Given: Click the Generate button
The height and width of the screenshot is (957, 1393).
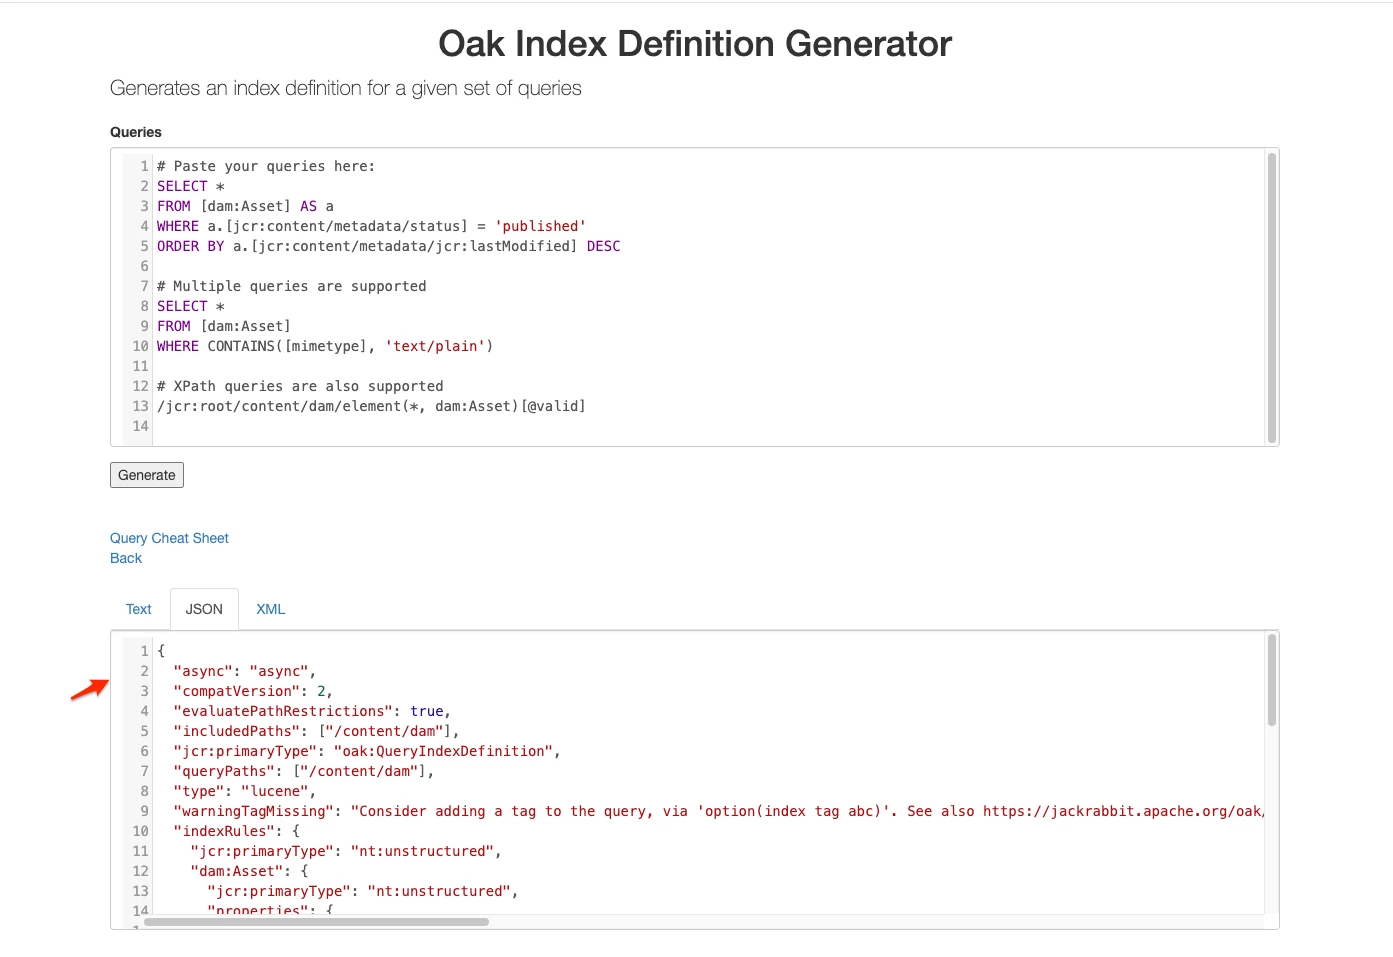Looking at the screenshot, I should click(x=147, y=475).
